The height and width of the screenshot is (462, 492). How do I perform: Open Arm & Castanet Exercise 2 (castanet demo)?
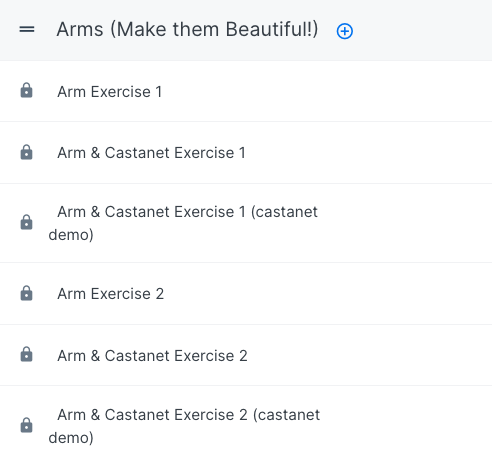tap(184, 426)
